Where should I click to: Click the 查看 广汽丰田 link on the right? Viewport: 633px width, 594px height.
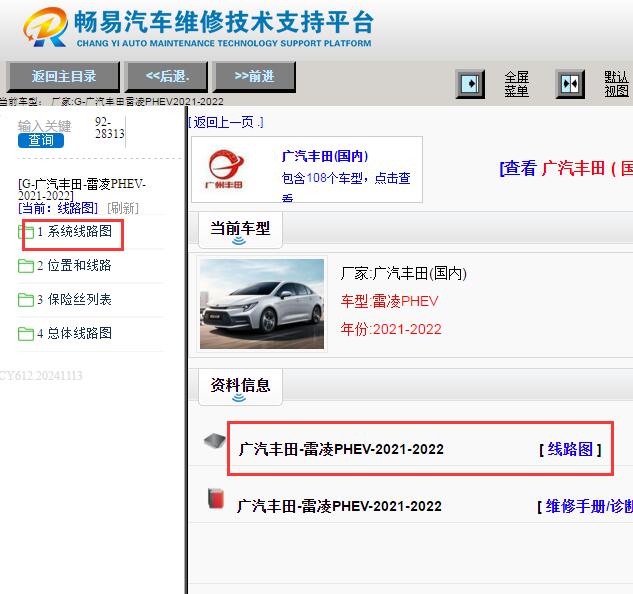(x=566, y=168)
